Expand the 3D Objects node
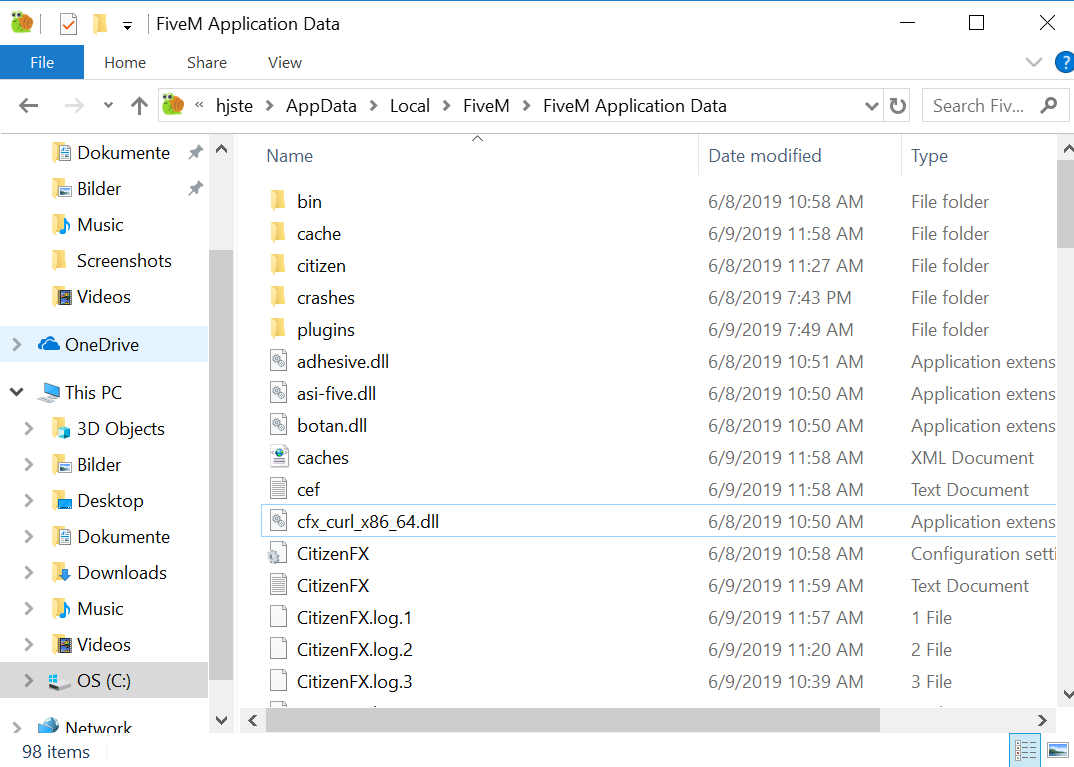Screen dimensions: 1074x767 point(29,429)
